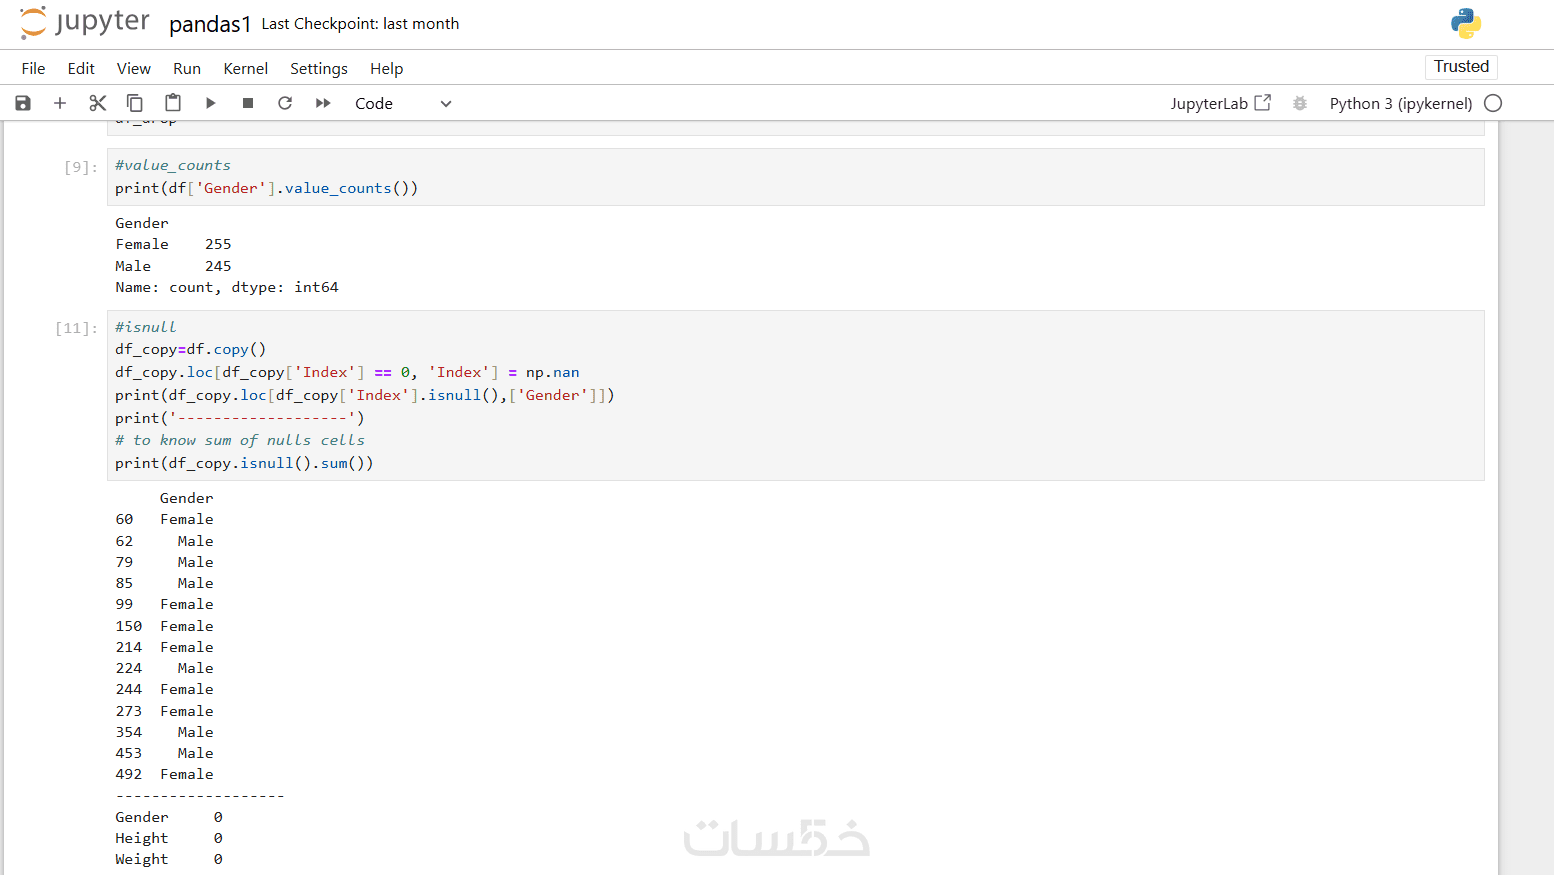
Task: Copy the selected cell
Action: (135, 103)
